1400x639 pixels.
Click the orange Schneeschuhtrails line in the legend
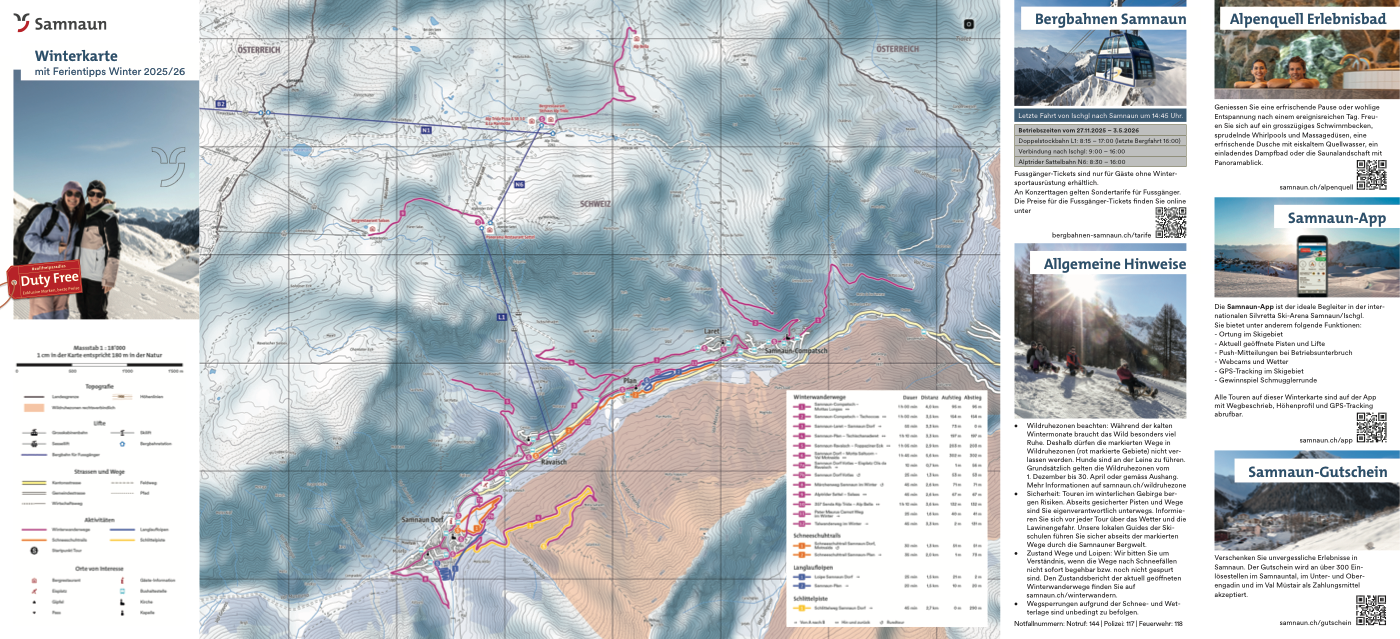point(34,540)
